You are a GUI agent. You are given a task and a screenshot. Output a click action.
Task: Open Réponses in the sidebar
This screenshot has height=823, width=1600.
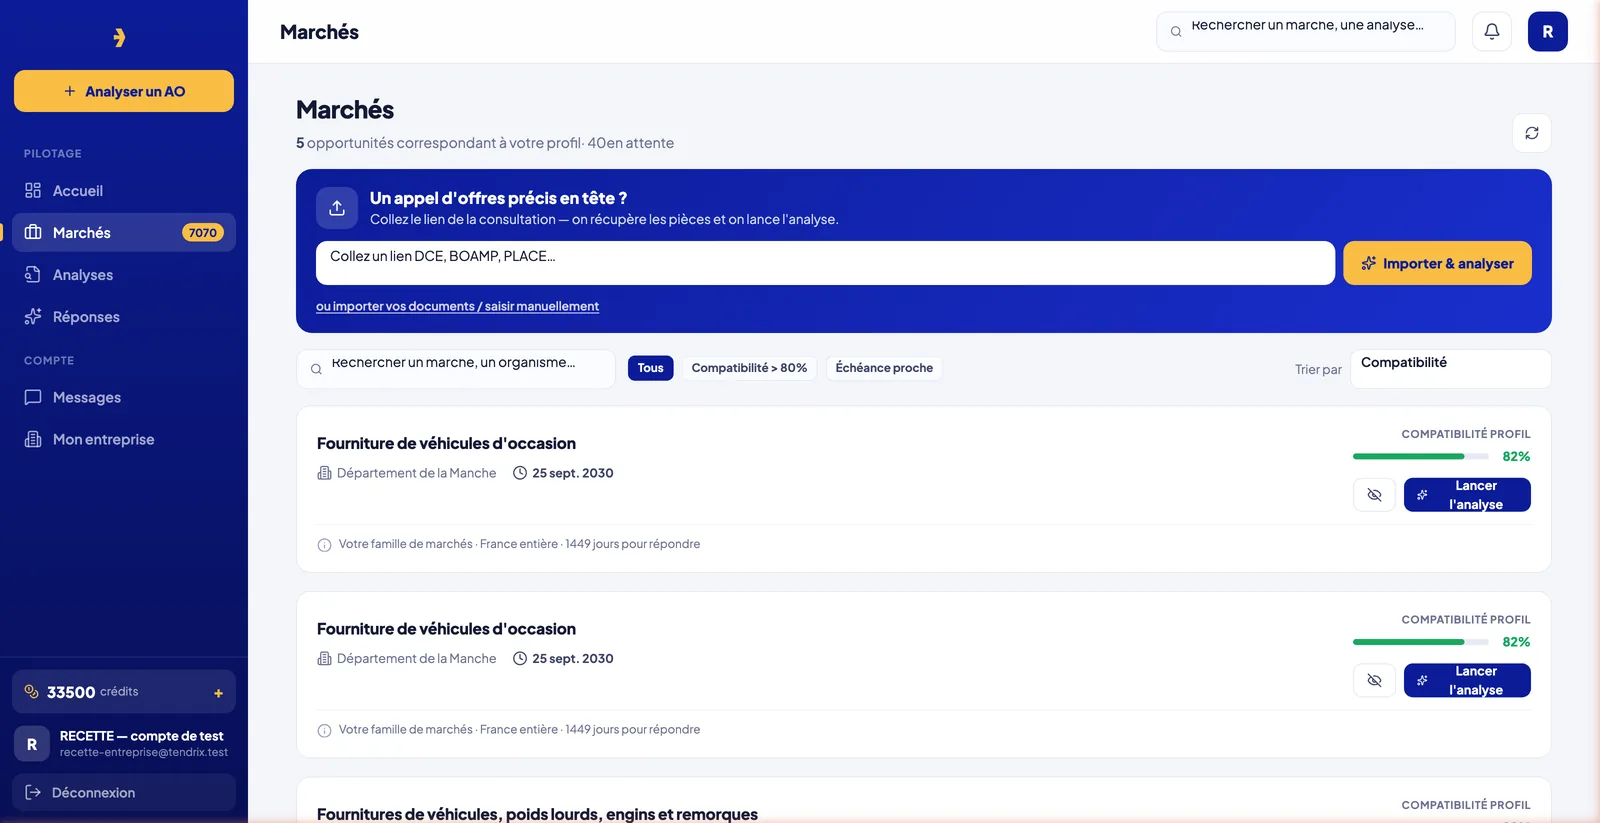[124, 317]
